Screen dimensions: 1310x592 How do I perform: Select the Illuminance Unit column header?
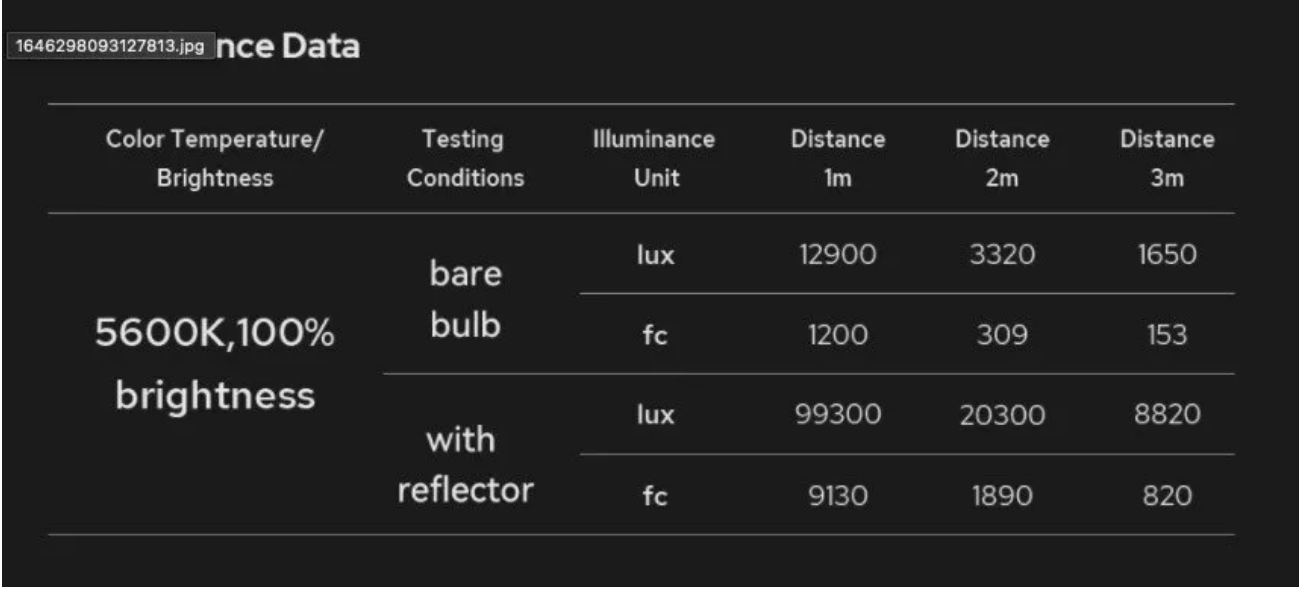[654, 158]
